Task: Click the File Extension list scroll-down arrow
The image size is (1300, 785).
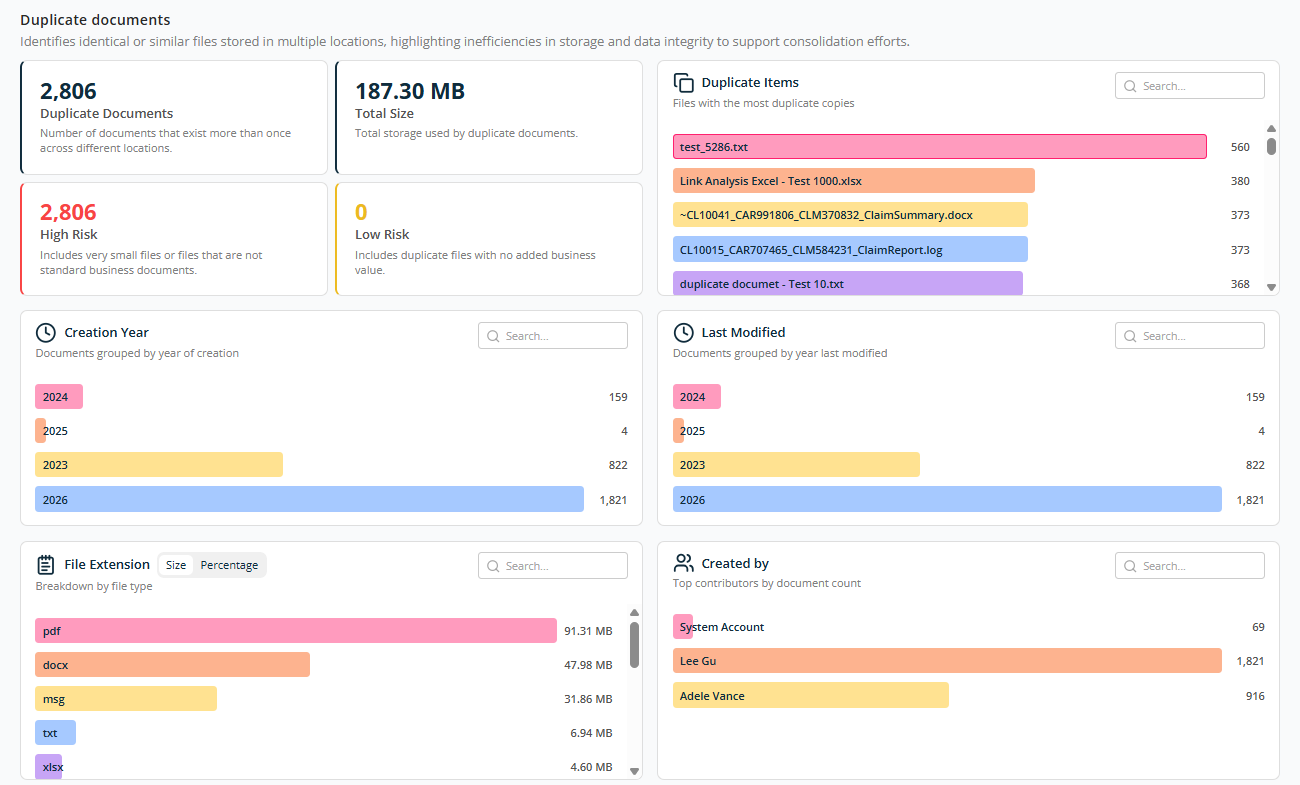Action: [634, 771]
